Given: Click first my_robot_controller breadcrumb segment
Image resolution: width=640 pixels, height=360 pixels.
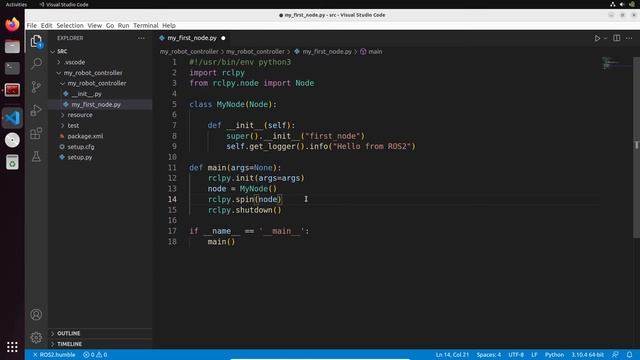Looking at the screenshot, I should pyautogui.click(x=189, y=52).
